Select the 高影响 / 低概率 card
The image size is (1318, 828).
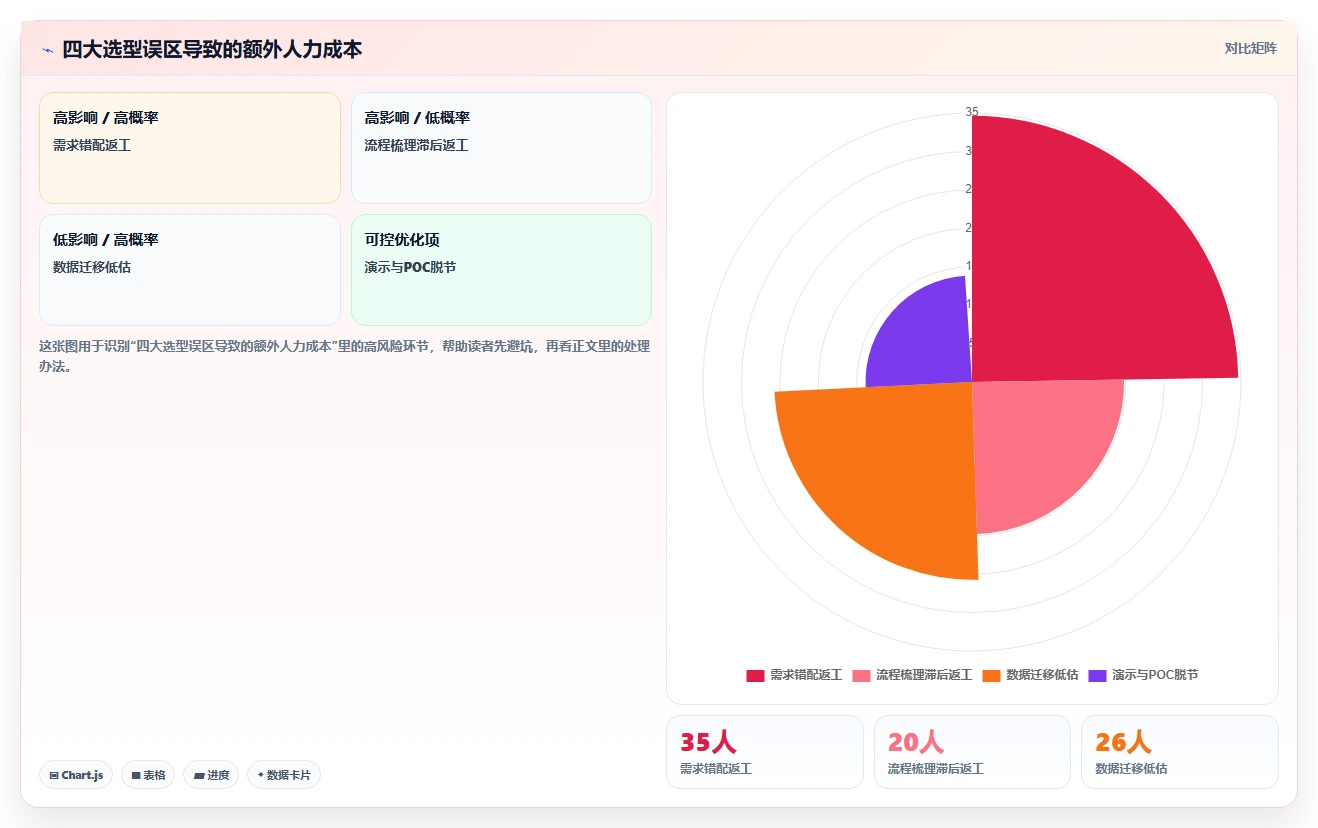pyautogui.click(x=501, y=148)
